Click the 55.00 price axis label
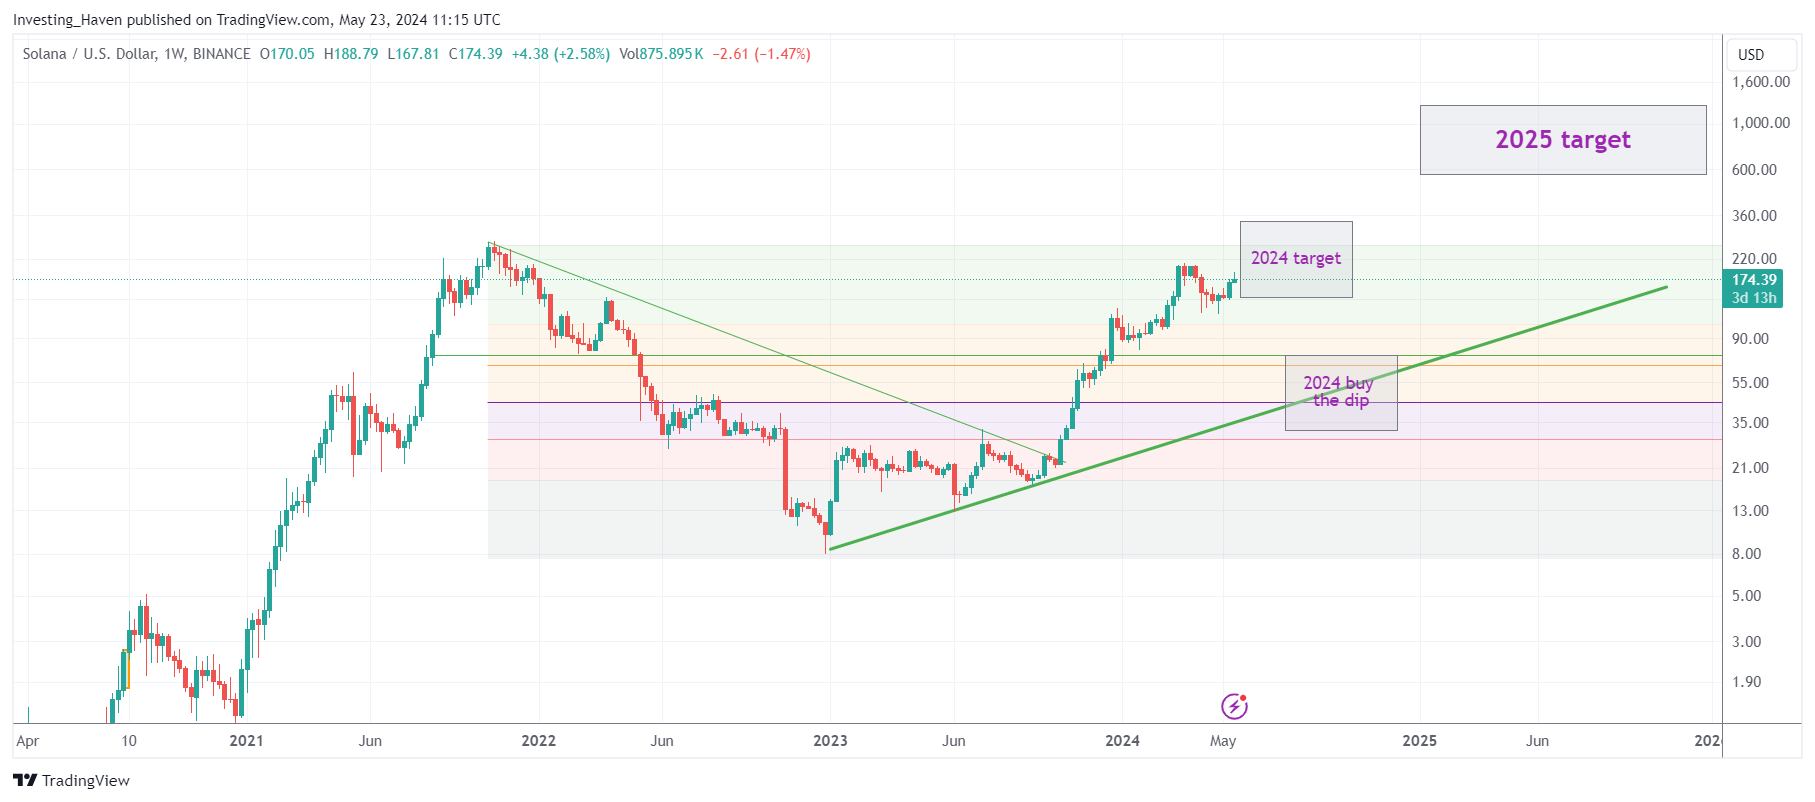 click(1751, 383)
